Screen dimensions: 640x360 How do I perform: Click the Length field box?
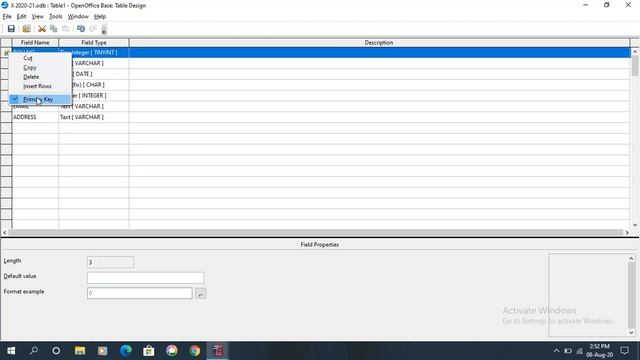110,262
